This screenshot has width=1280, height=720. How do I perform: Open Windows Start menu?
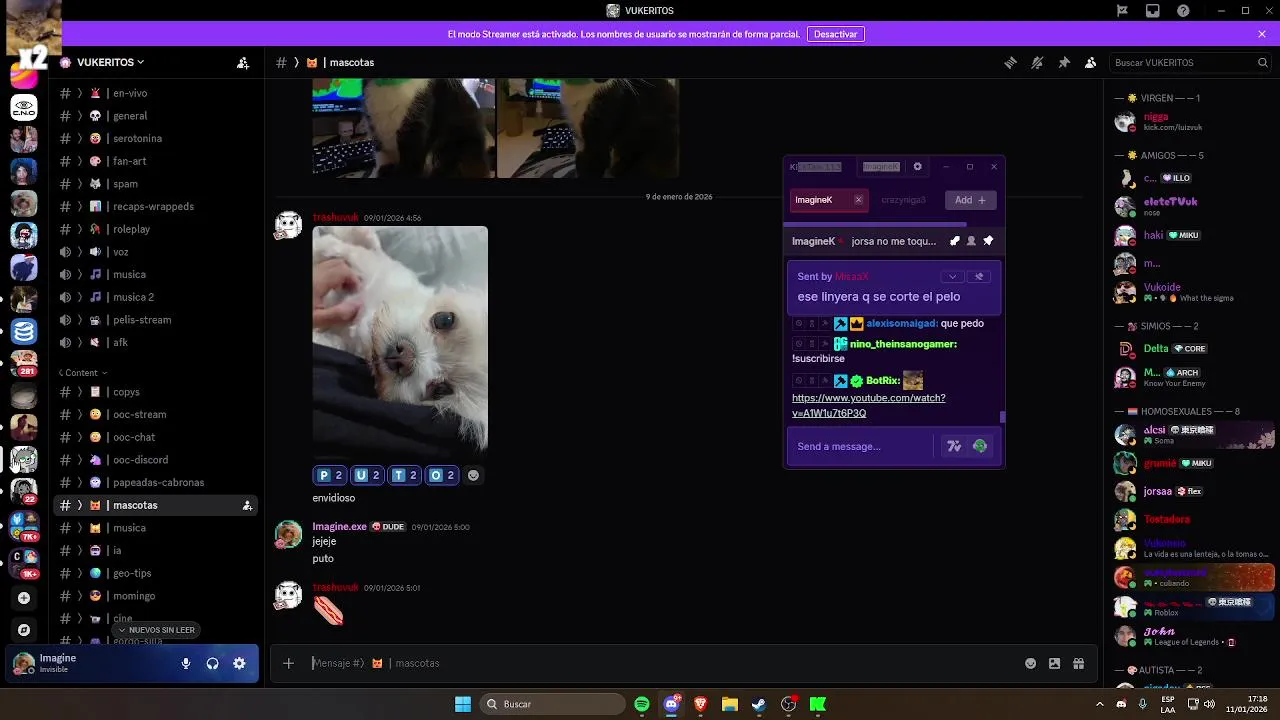pyautogui.click(x=463, y=704)
